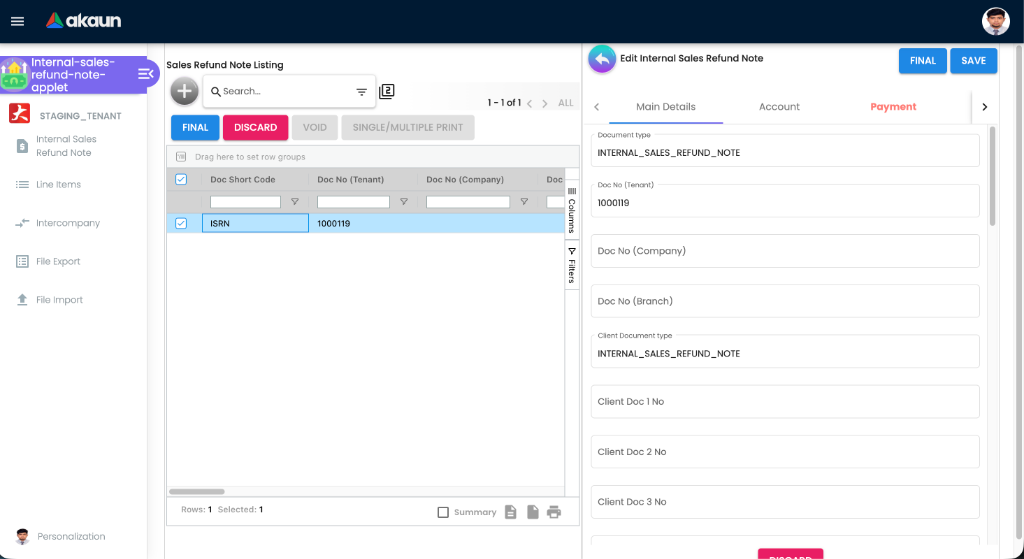Go to previous listing page
1024x559 pixels.
tap(530, 103)
